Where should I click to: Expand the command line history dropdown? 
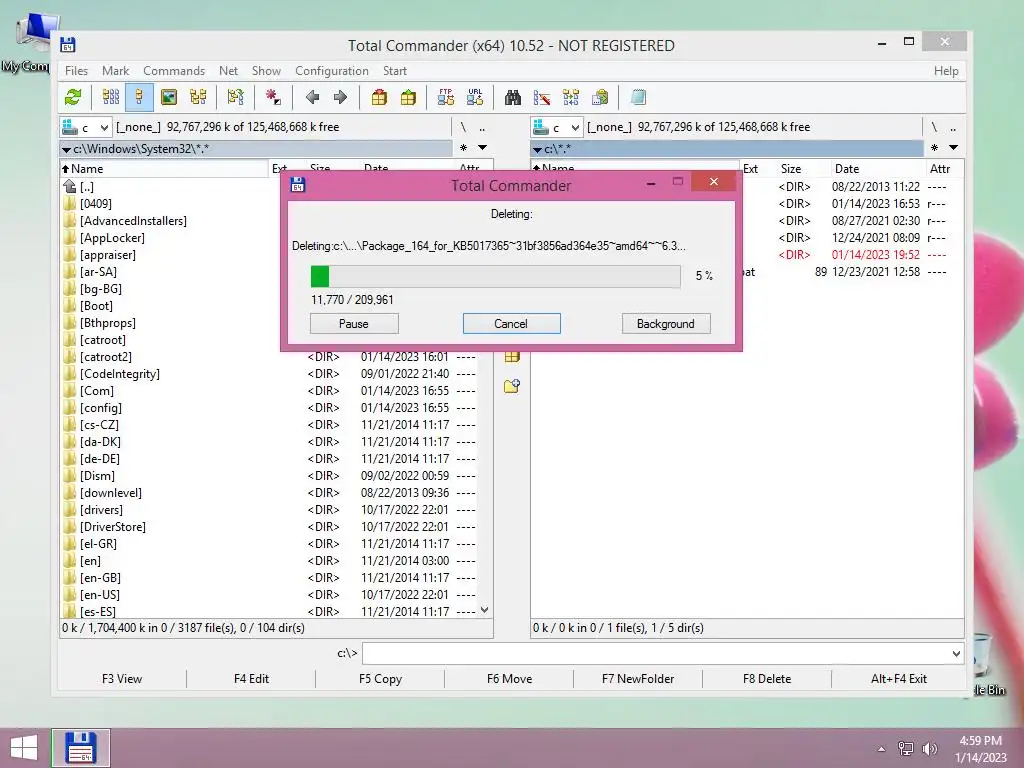click(956, 653)
